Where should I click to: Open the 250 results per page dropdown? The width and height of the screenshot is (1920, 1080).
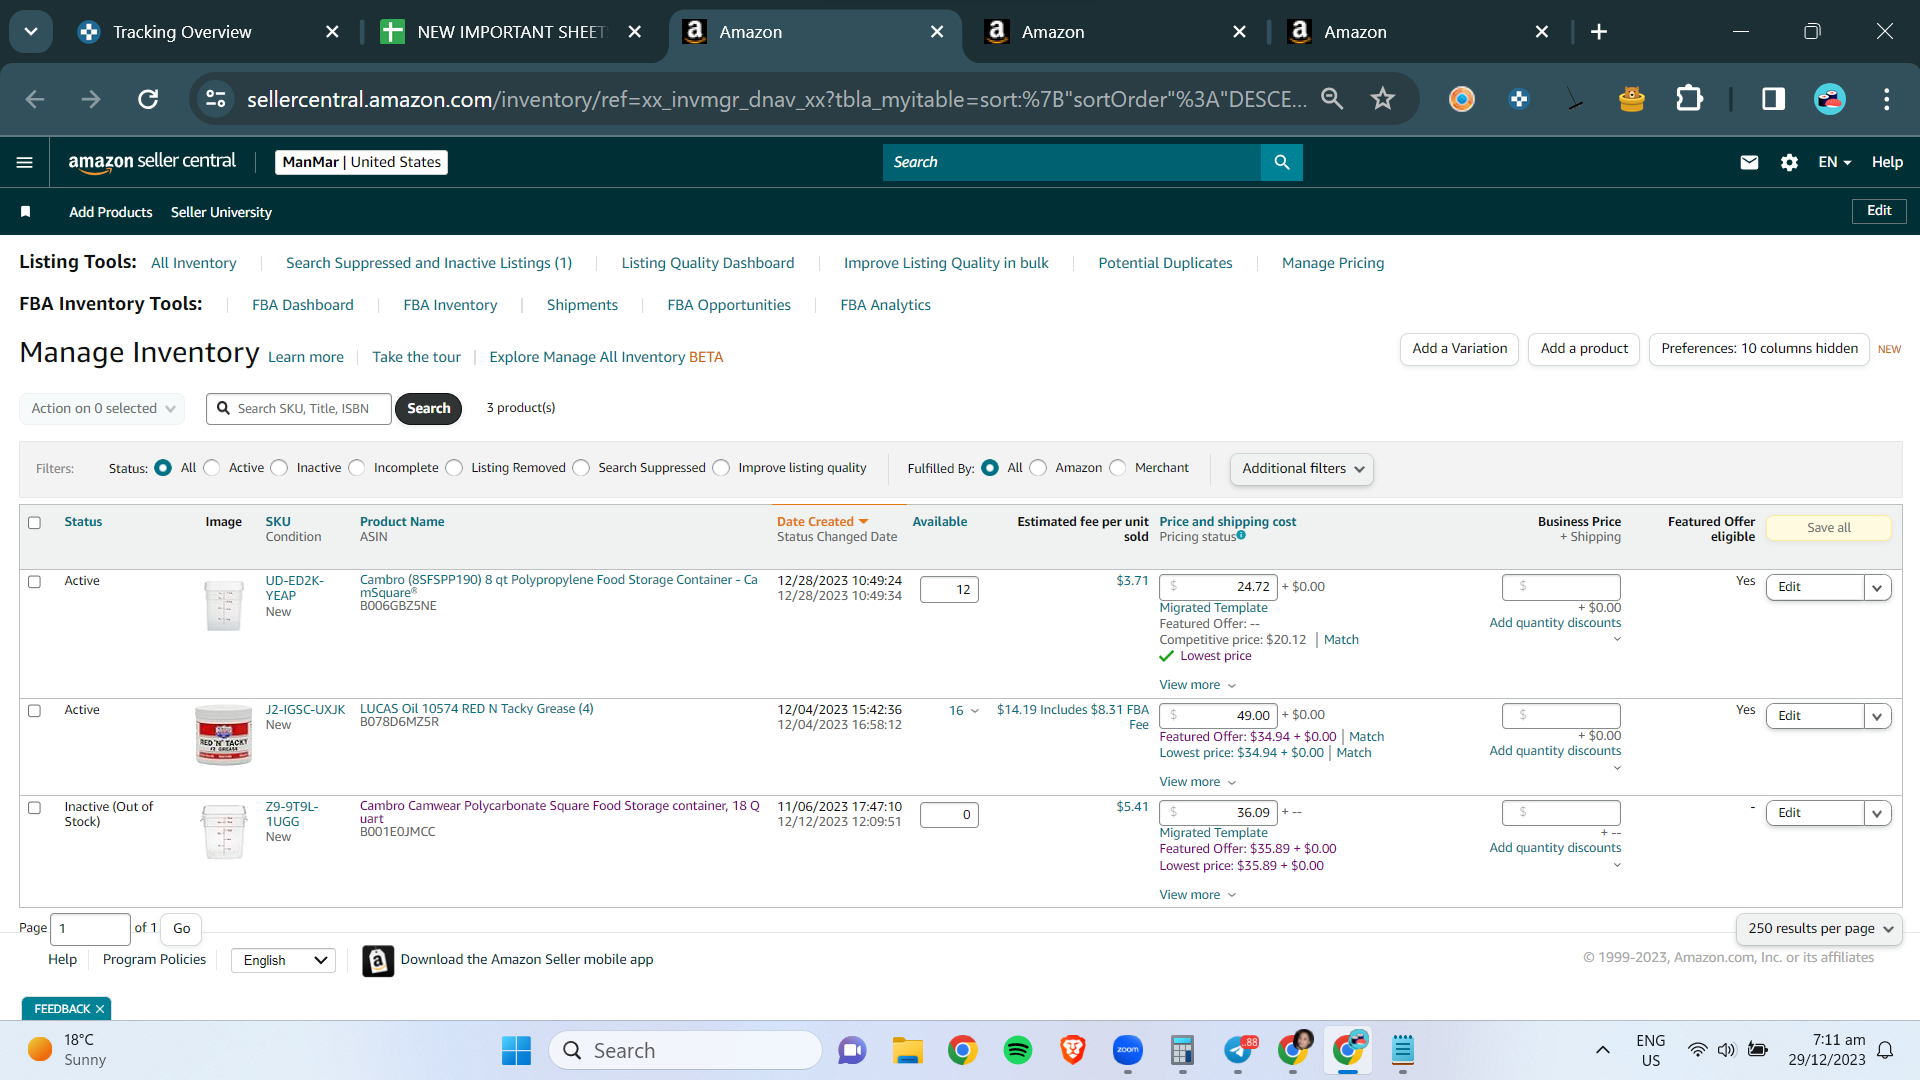[1820, 928]
